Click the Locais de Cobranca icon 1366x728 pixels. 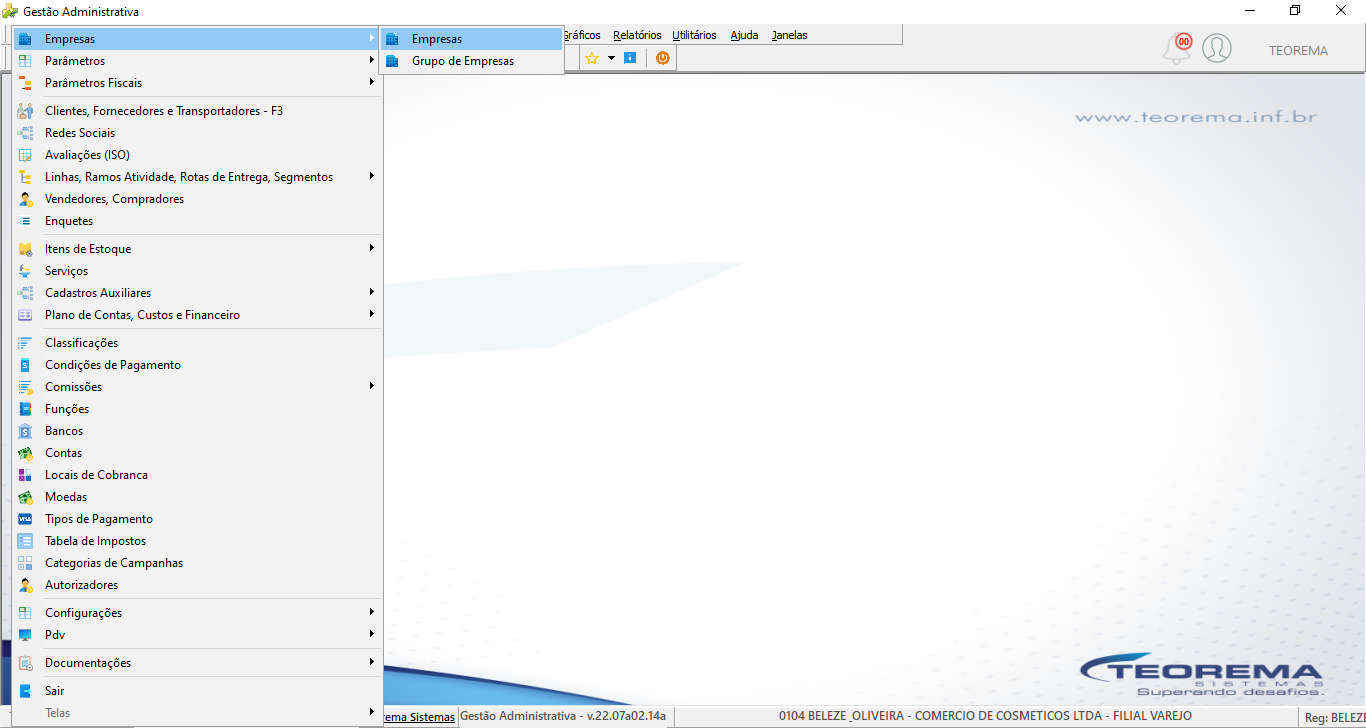tap(25, 475)
